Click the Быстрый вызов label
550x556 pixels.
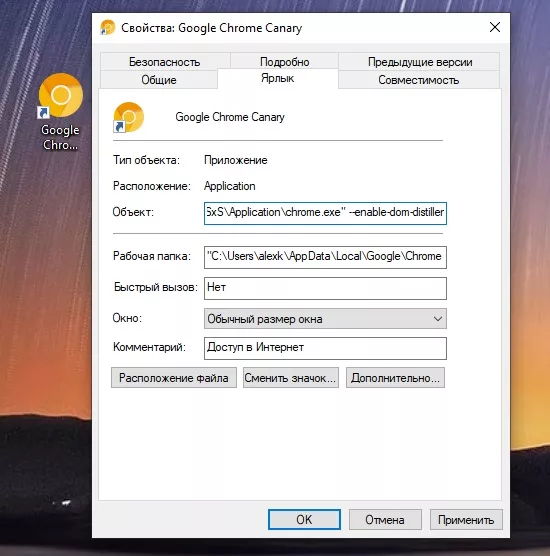click(x=156, y=287)
